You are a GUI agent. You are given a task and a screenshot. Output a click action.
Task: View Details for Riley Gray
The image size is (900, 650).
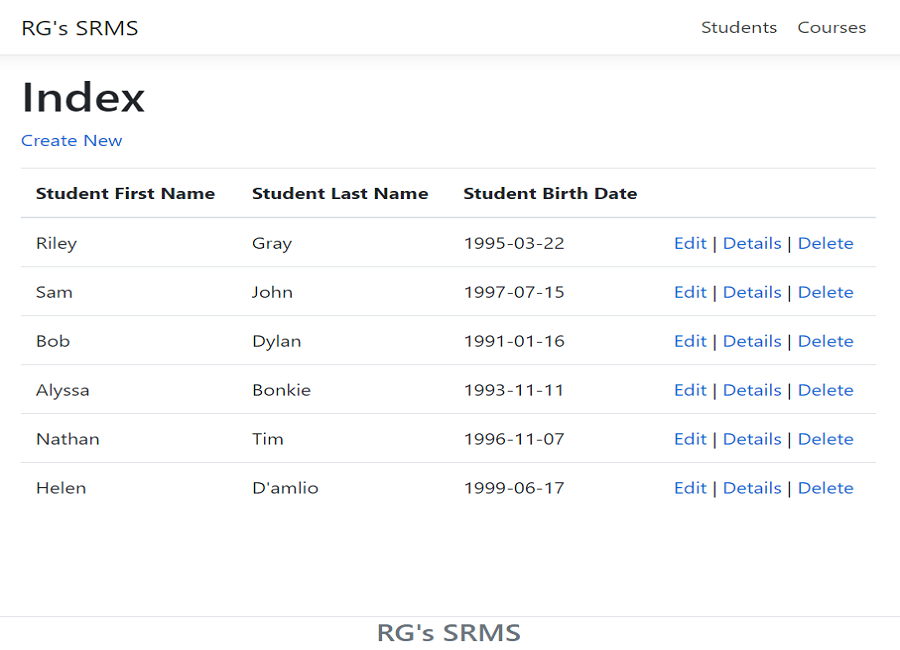pos(752,243)
